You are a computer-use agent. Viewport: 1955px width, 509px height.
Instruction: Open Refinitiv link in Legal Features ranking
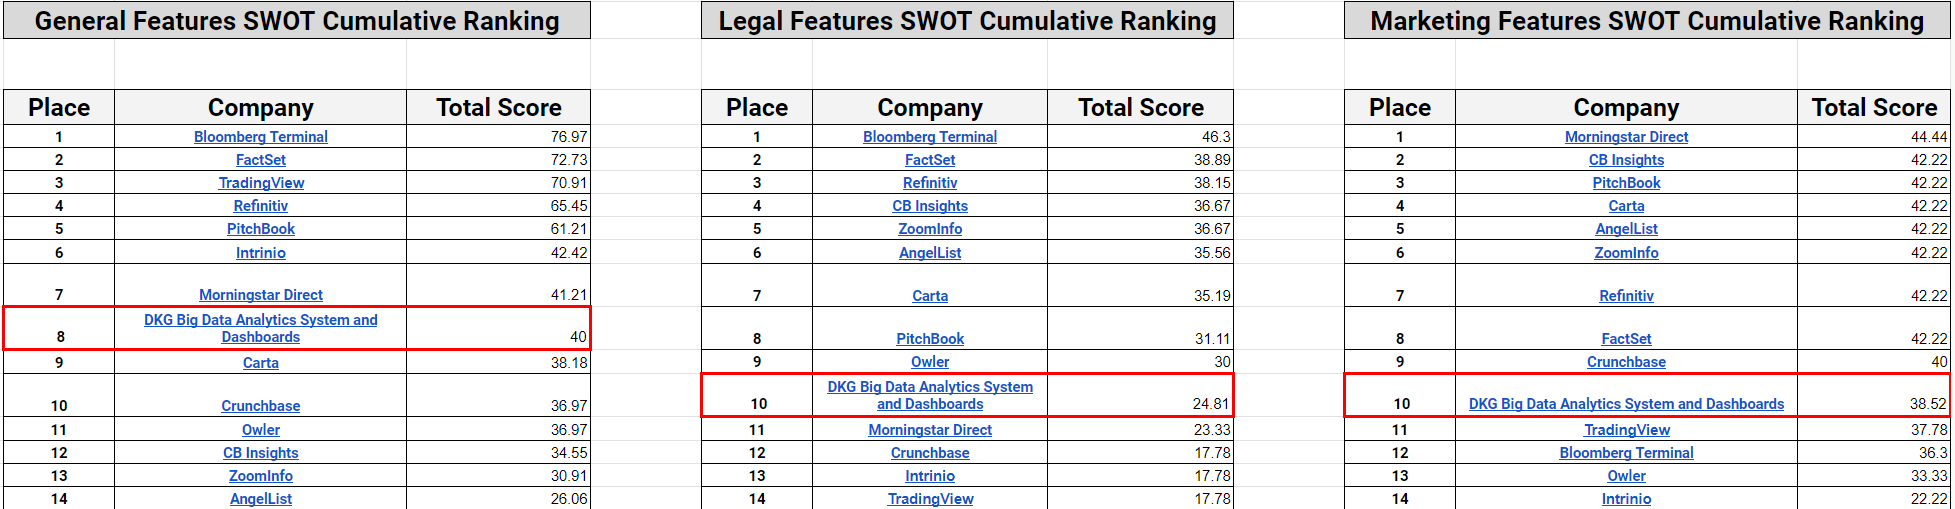(x=929, y=183)
